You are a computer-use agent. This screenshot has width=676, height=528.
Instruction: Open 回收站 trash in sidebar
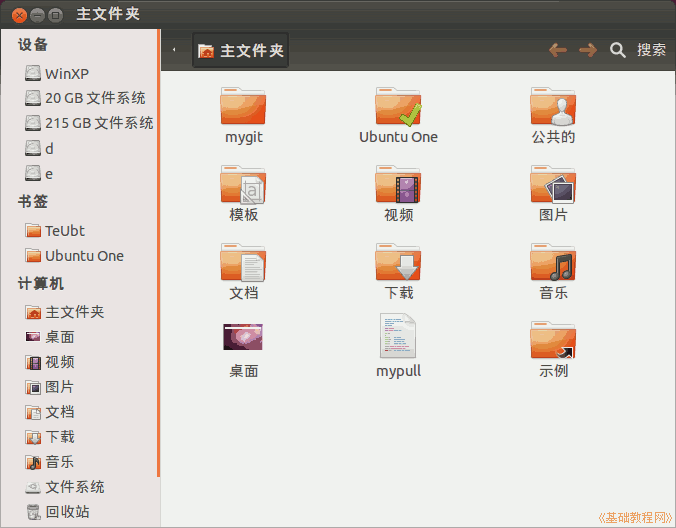(67, 511)
